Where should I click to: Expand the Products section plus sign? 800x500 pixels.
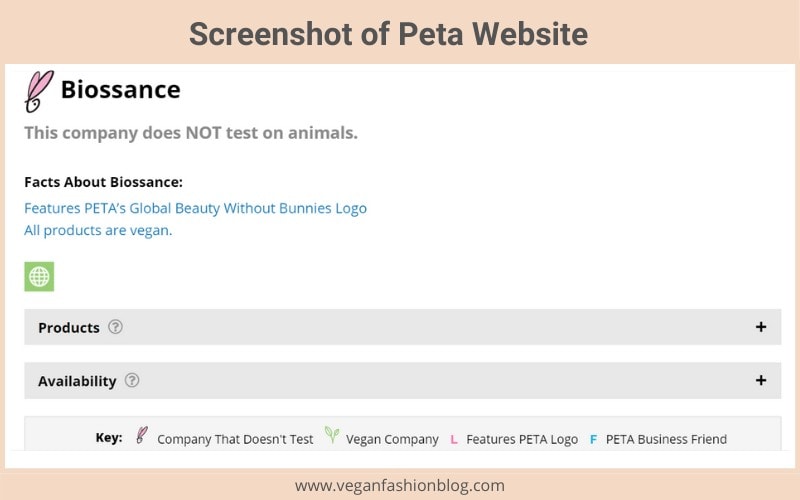pyautogui.click(x=761, y=327)
